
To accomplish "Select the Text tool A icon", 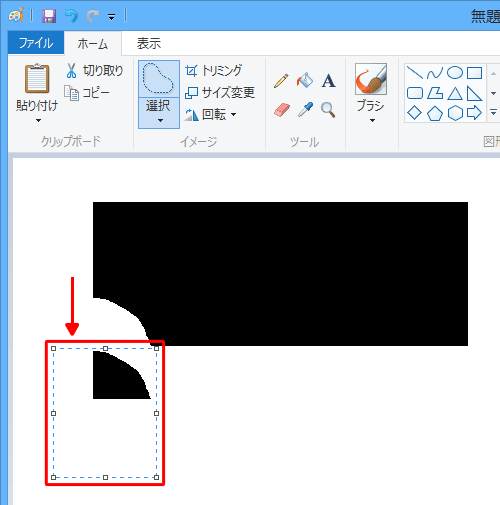I will click(x=328, y=81).
